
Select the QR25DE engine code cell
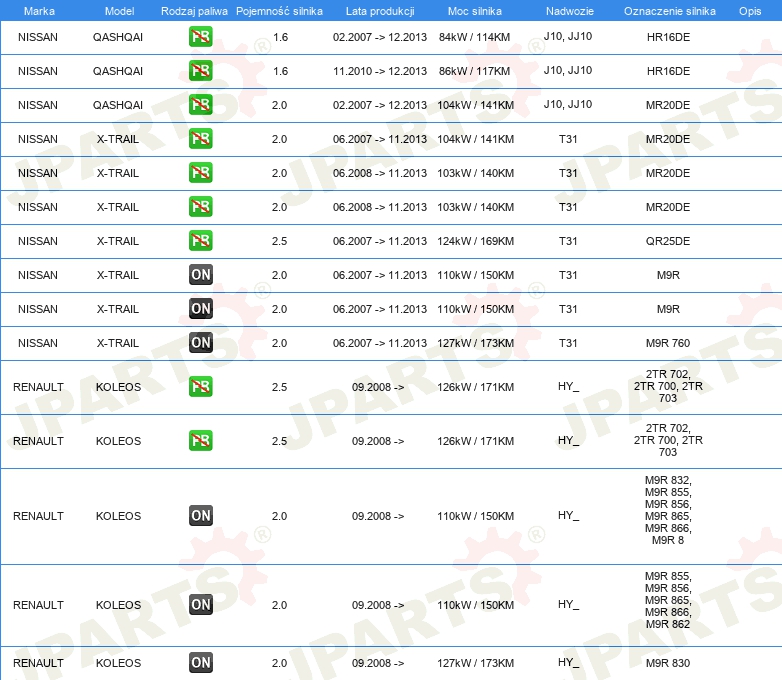[x=668, y=241]
